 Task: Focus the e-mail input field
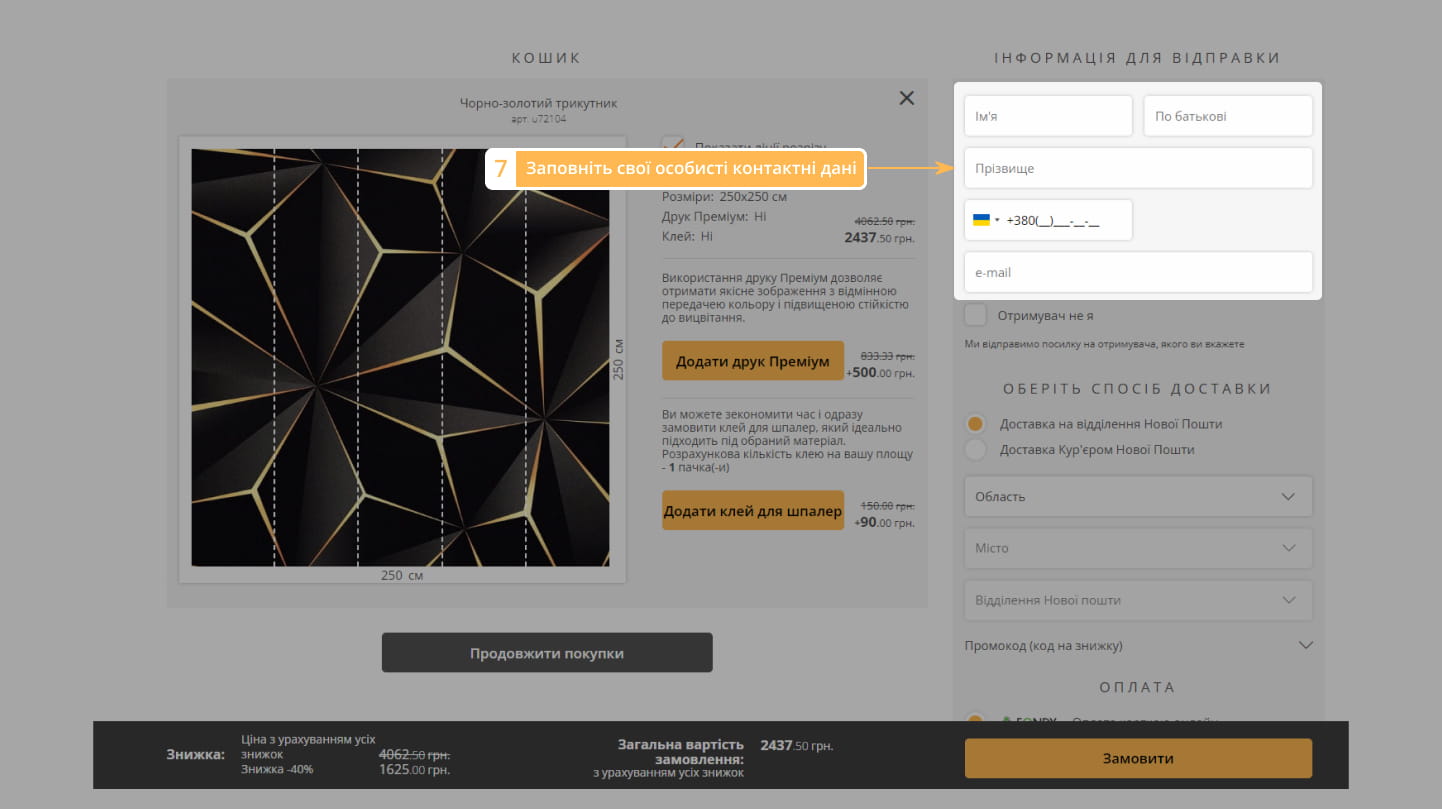(1137, 272)
